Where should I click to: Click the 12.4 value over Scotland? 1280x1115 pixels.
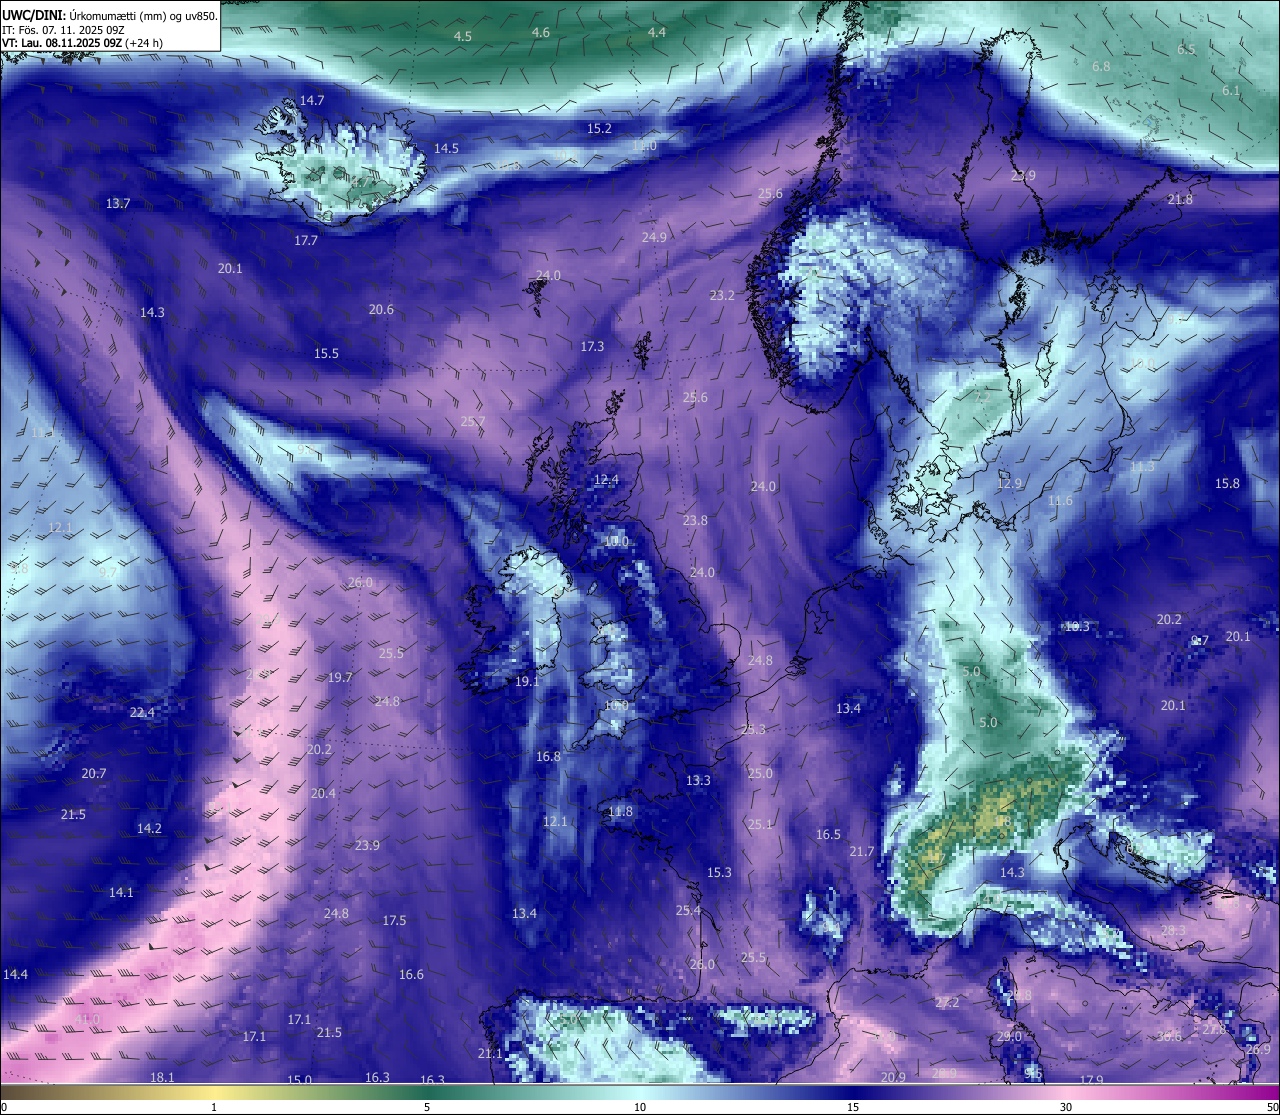(x=606, y=481)
